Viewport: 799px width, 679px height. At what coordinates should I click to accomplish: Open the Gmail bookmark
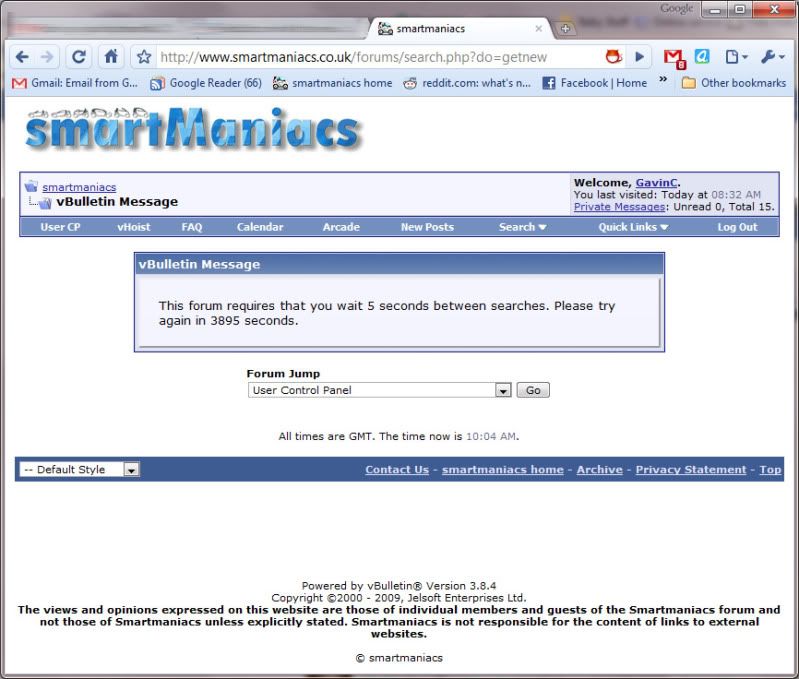pyautogui.click(x=74, y=83)
